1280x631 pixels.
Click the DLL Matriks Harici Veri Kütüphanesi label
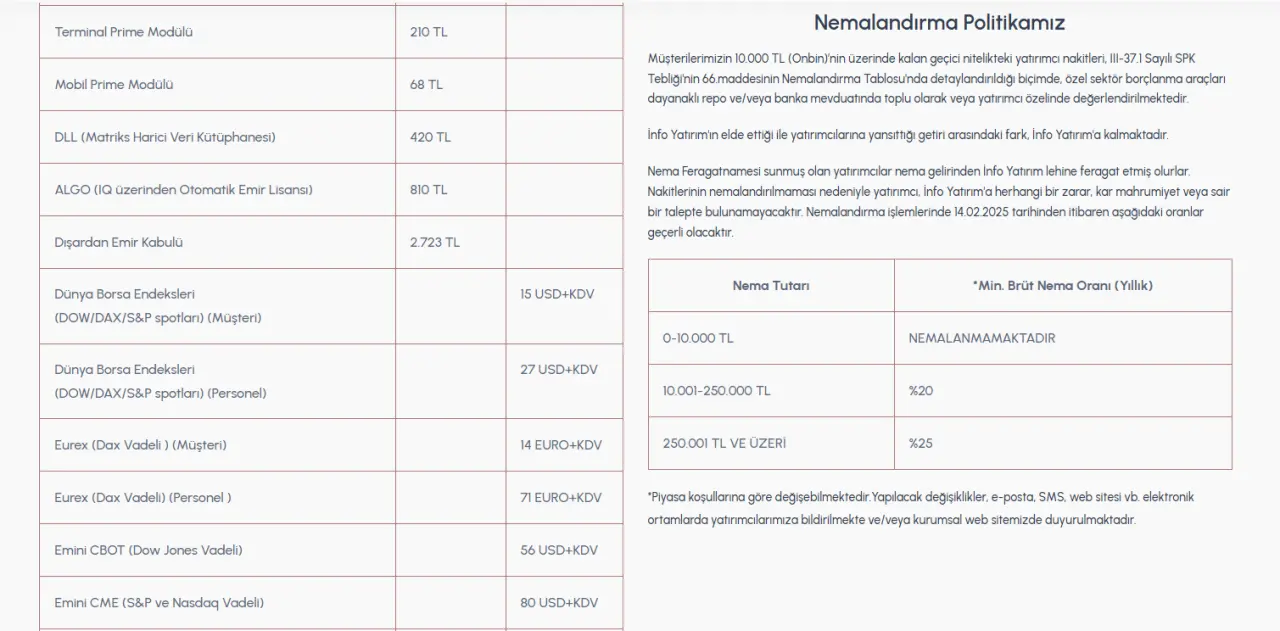pos(165,137)
